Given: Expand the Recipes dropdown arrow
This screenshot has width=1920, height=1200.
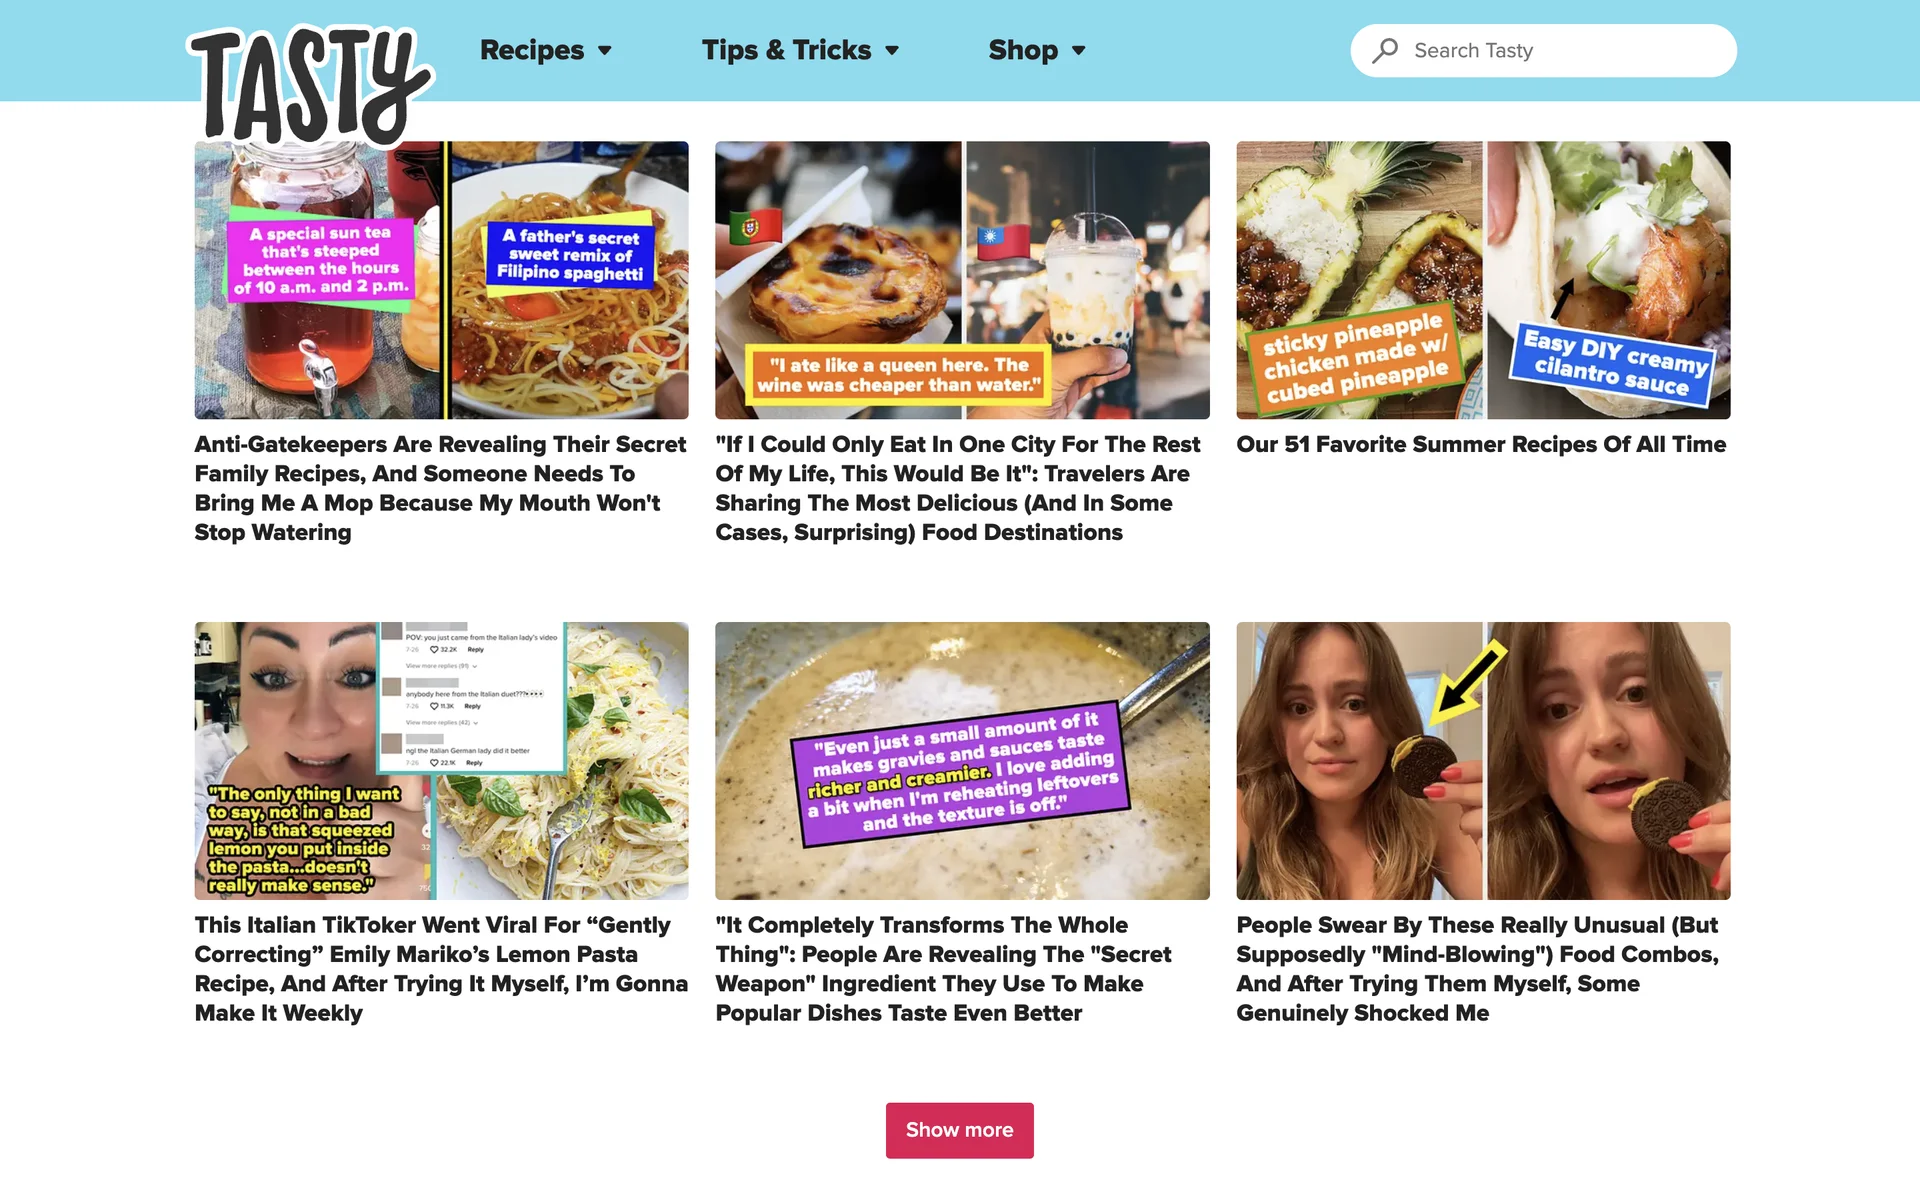Looking at the screenshot, I should (x=605, y=51).
